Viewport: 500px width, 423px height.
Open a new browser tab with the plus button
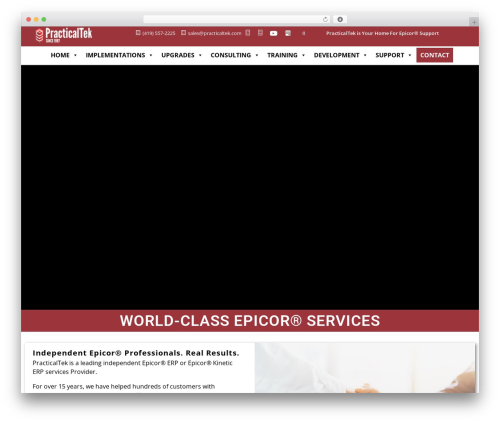(474, 22)
